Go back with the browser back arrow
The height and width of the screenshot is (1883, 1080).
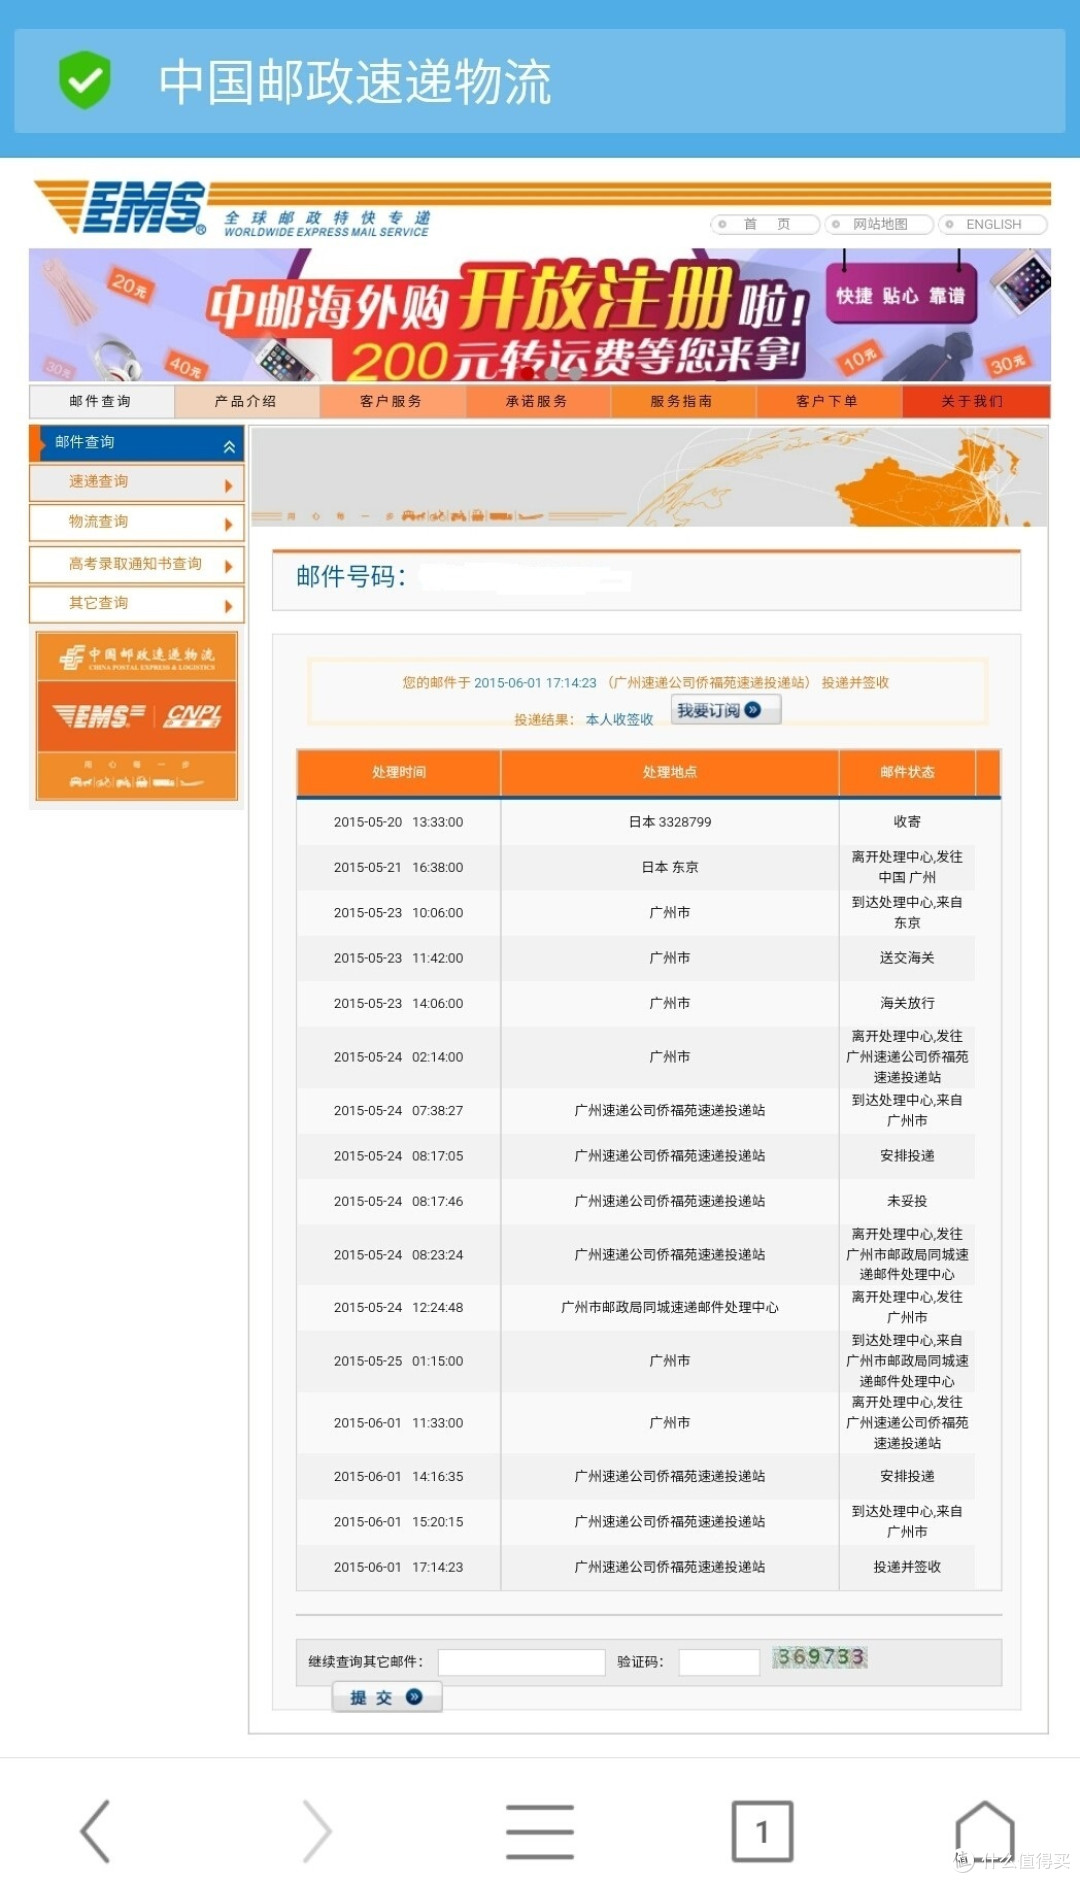tap(95, 1831)
